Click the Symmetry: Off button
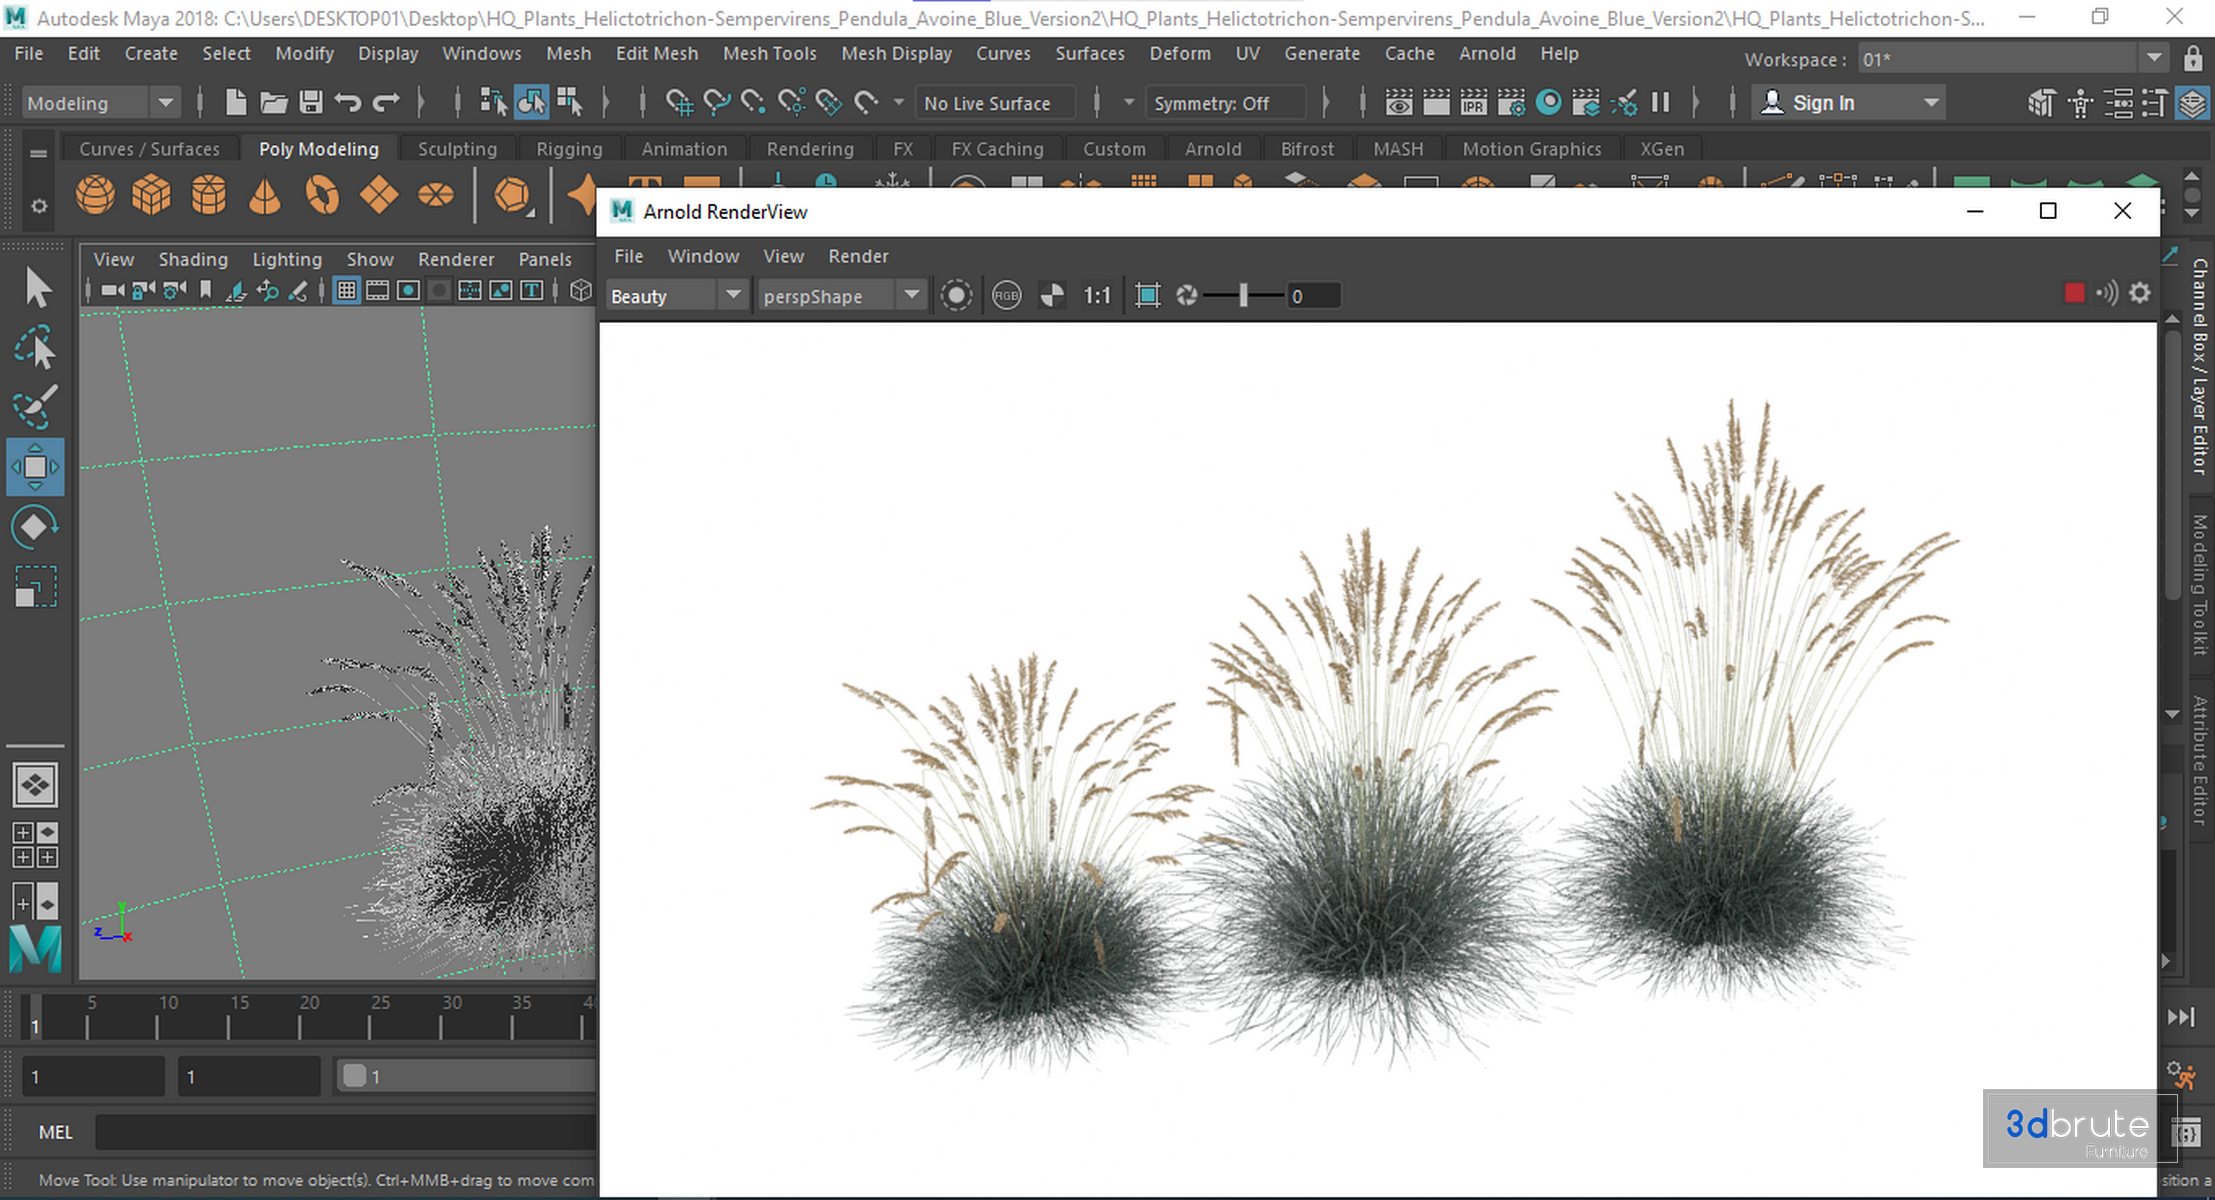2215x1200 pixels. (x=1211, y=103)
